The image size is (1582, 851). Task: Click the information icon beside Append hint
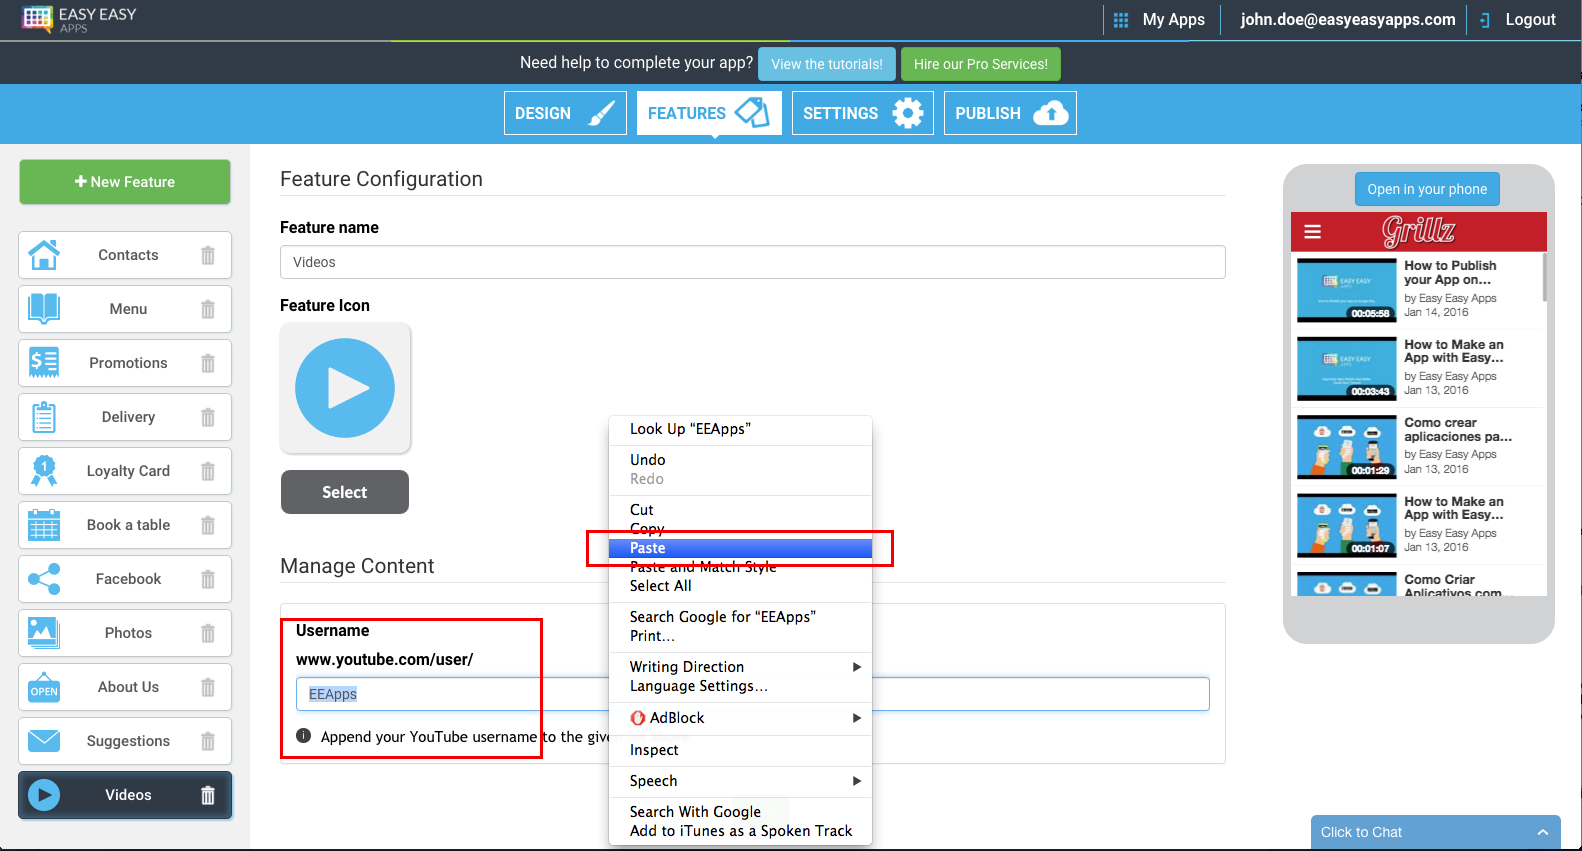click(304, 736)
